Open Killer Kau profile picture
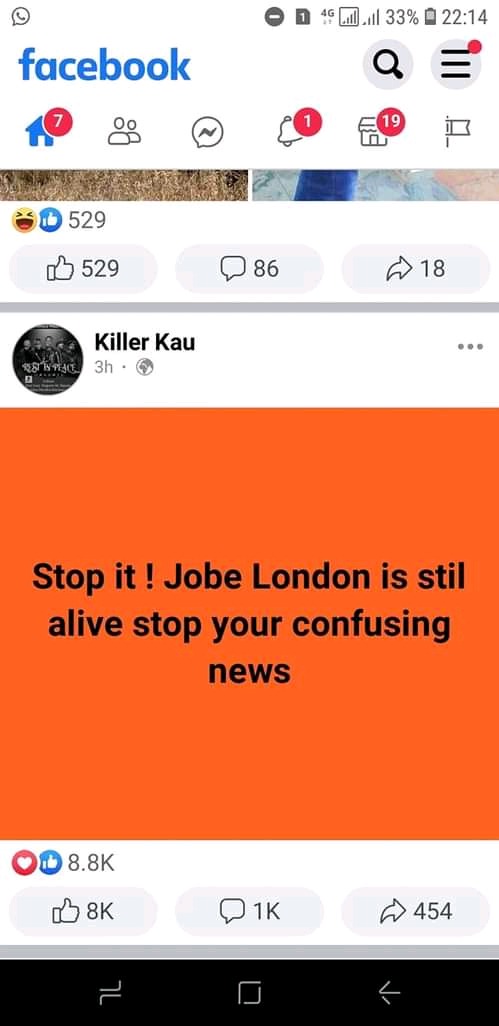 48,359
